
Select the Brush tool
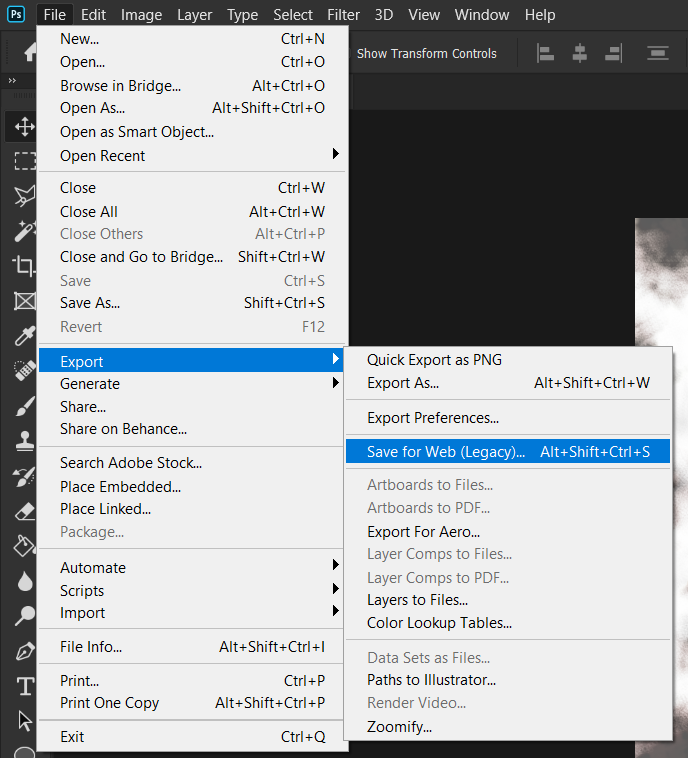pyautogui.click(x=24, y=406)
